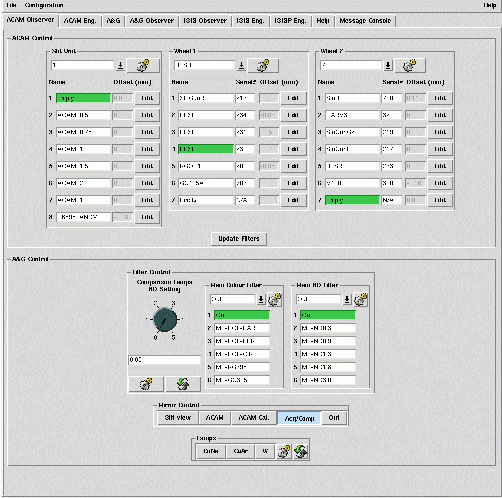Click the Main Colour Filter gear icon

tap(274, 300)
